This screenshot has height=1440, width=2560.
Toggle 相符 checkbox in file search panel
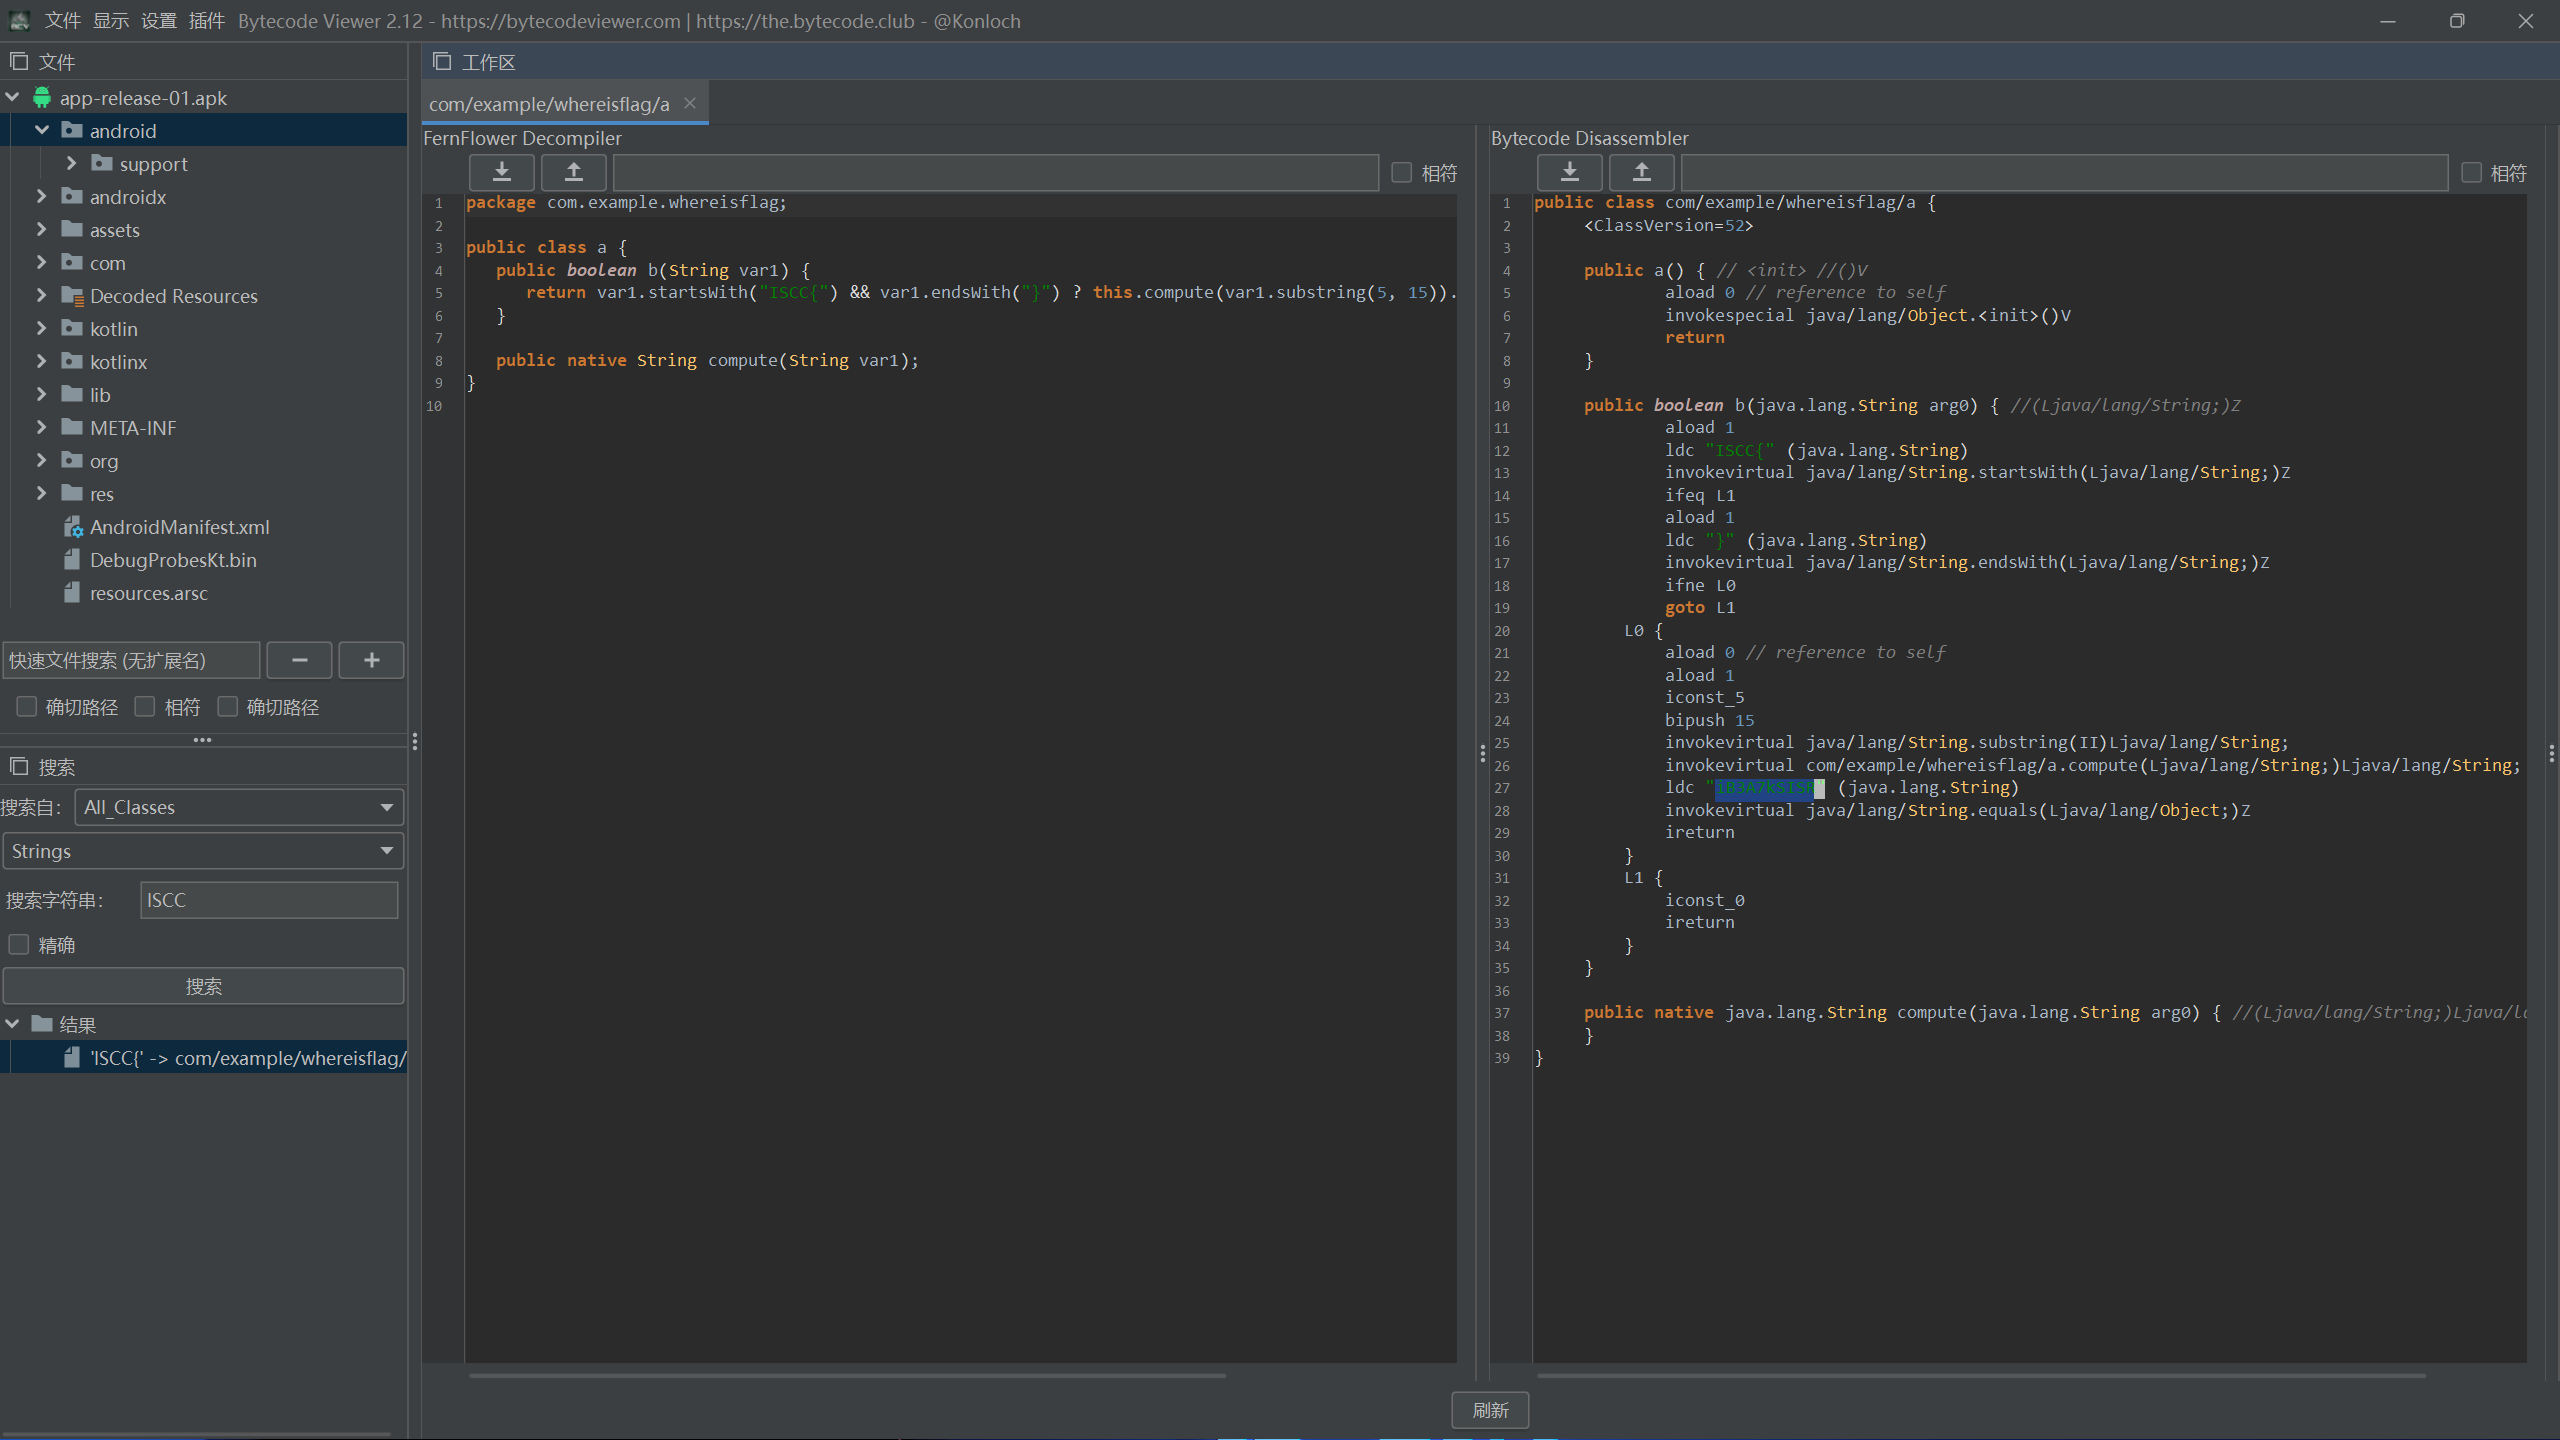click(x=145, y=707)
